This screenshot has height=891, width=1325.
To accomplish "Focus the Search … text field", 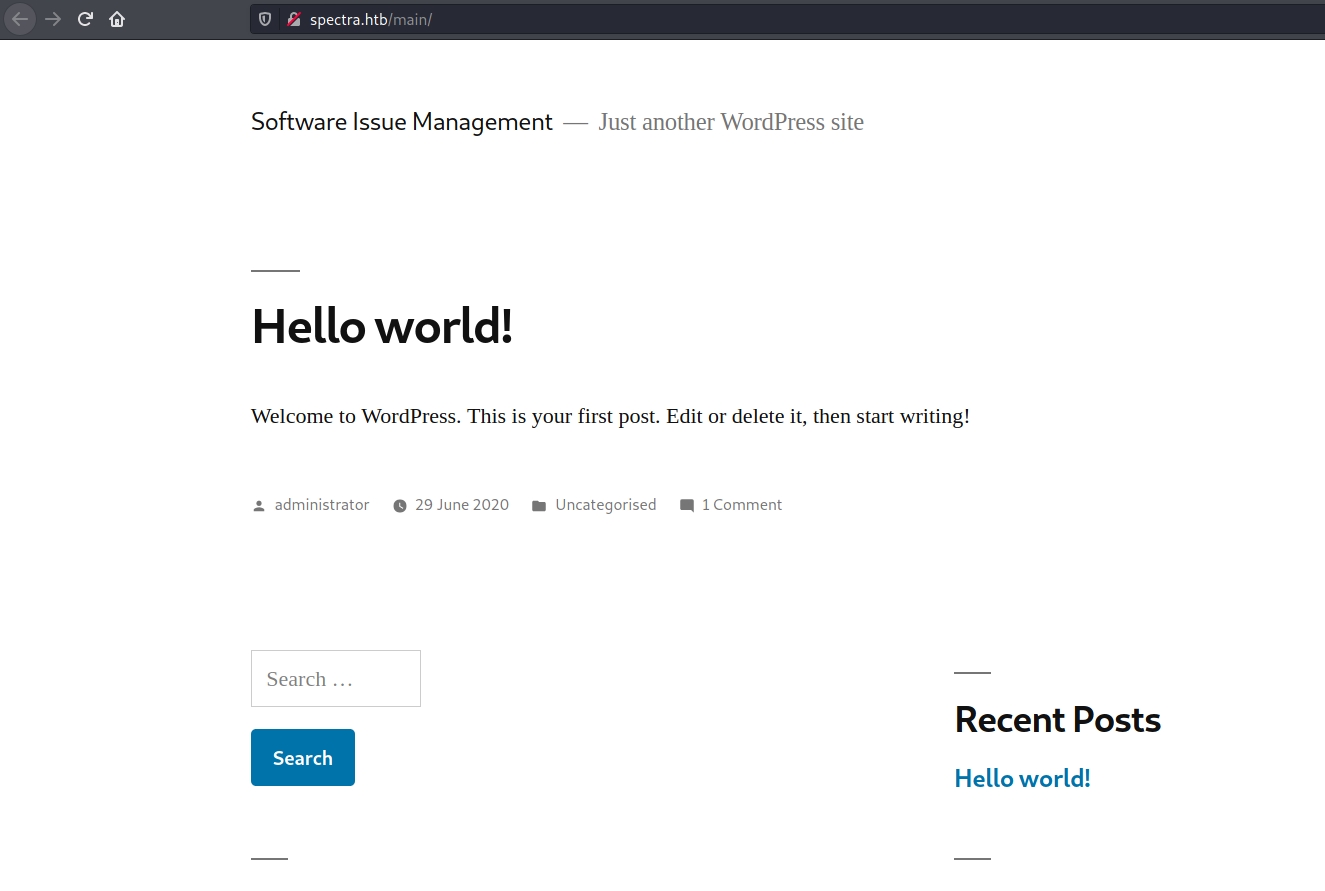I will click(x=335, y=679).
